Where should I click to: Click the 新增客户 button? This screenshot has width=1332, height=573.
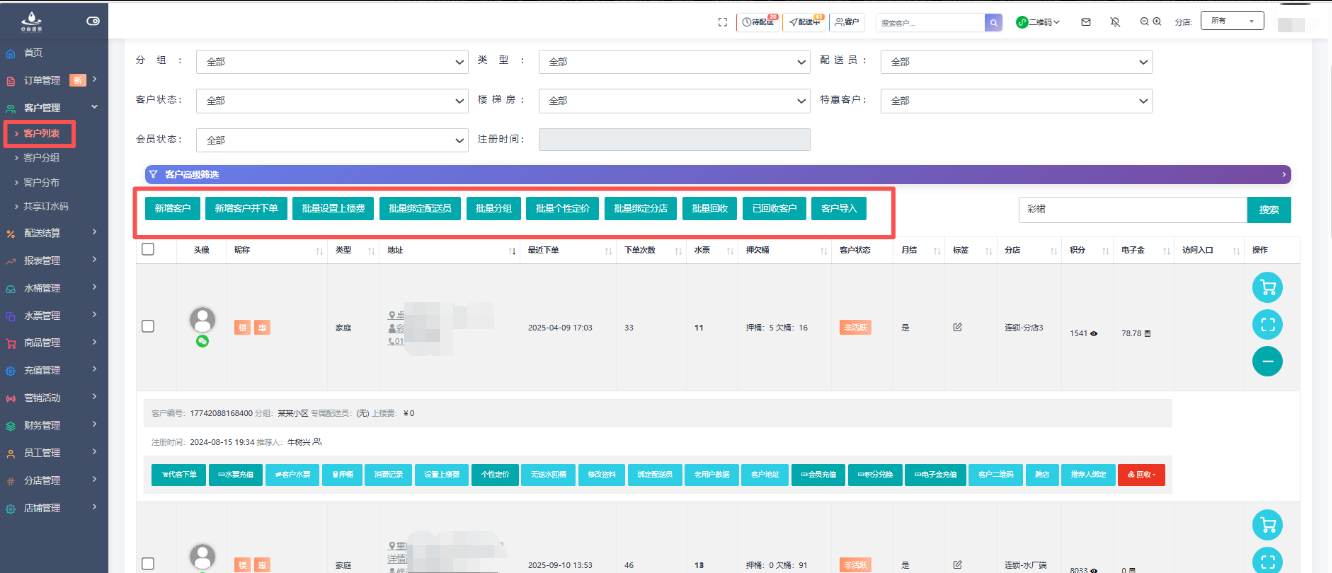[172, 209]
